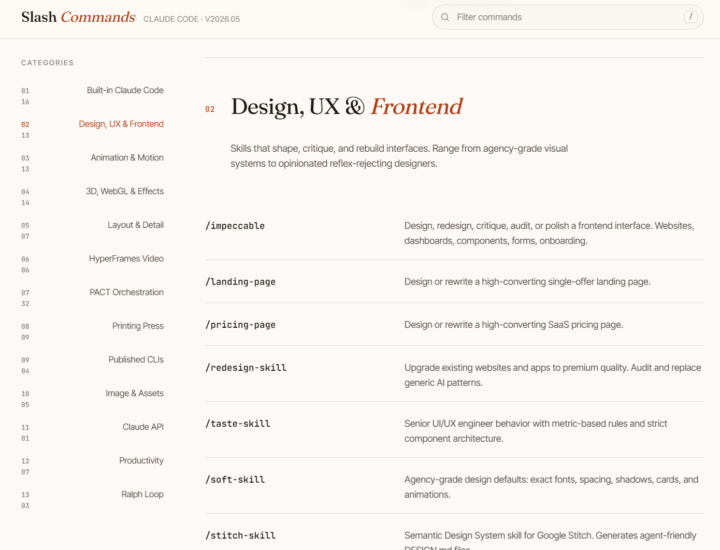Viewport: 720px width, 550px height.
Task: Click the search magnifier icon
Action: 444,17
